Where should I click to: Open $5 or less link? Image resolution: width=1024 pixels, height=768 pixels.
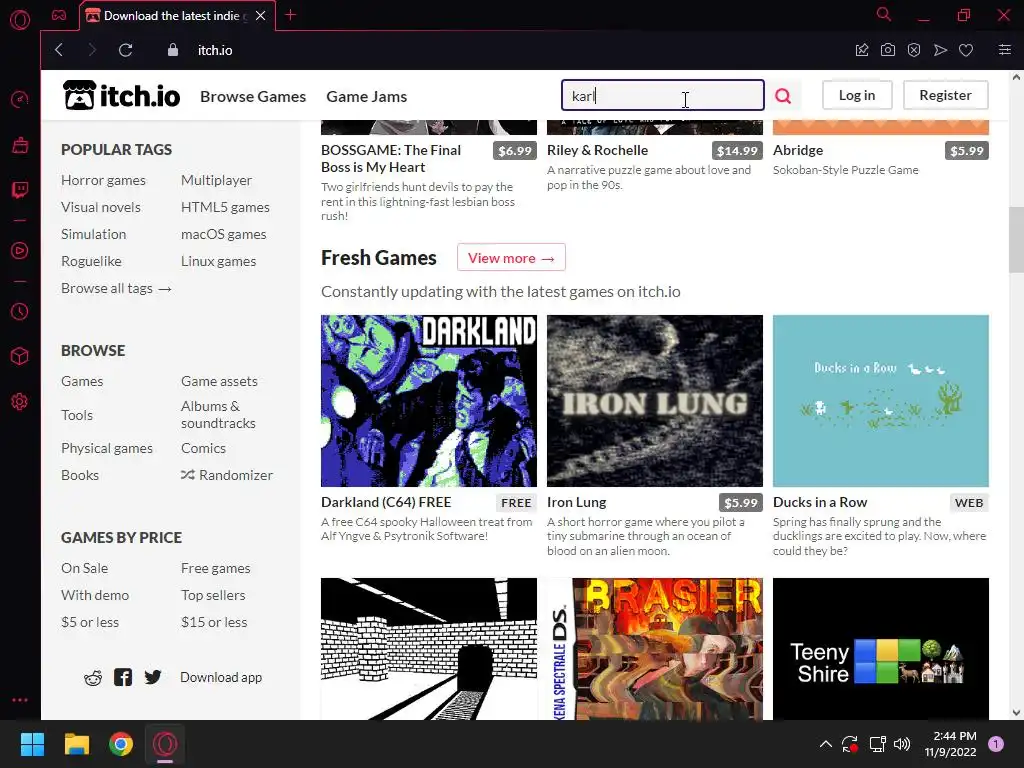(90, 622)
